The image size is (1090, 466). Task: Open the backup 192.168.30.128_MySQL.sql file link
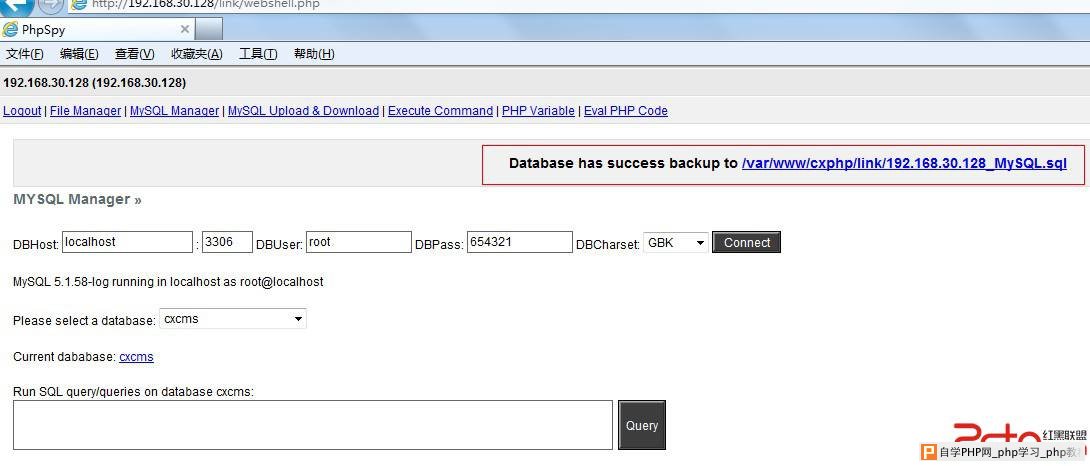(904, 163)
